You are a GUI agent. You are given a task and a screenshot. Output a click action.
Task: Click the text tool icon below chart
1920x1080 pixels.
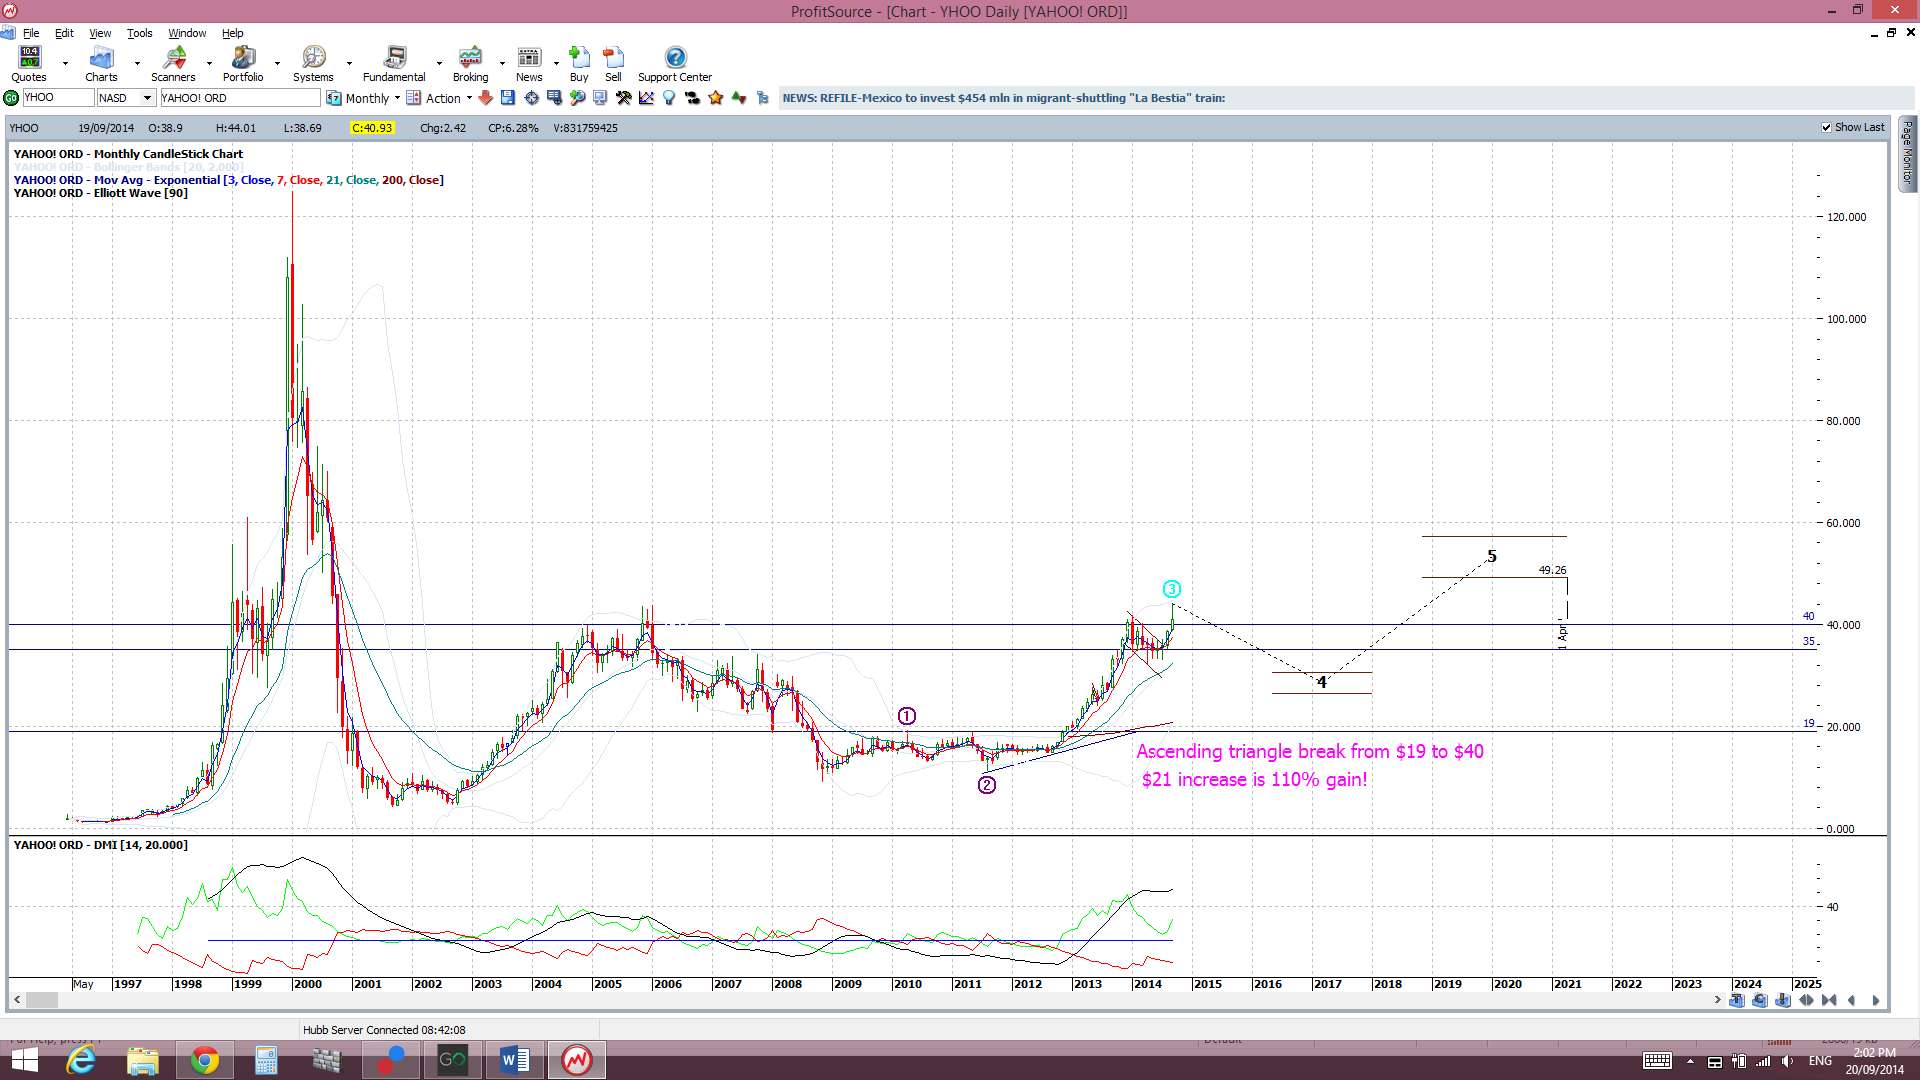click(x=1736, y=1000)
